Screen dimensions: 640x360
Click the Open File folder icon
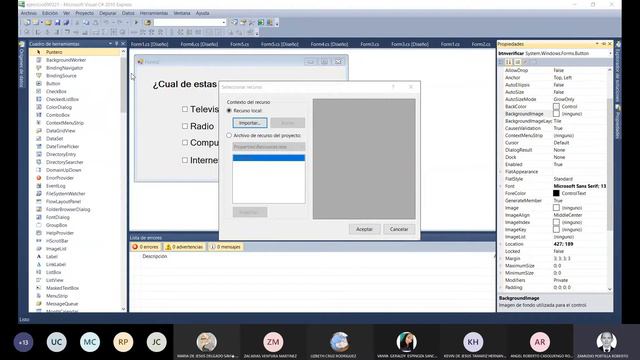pos(48,22)
